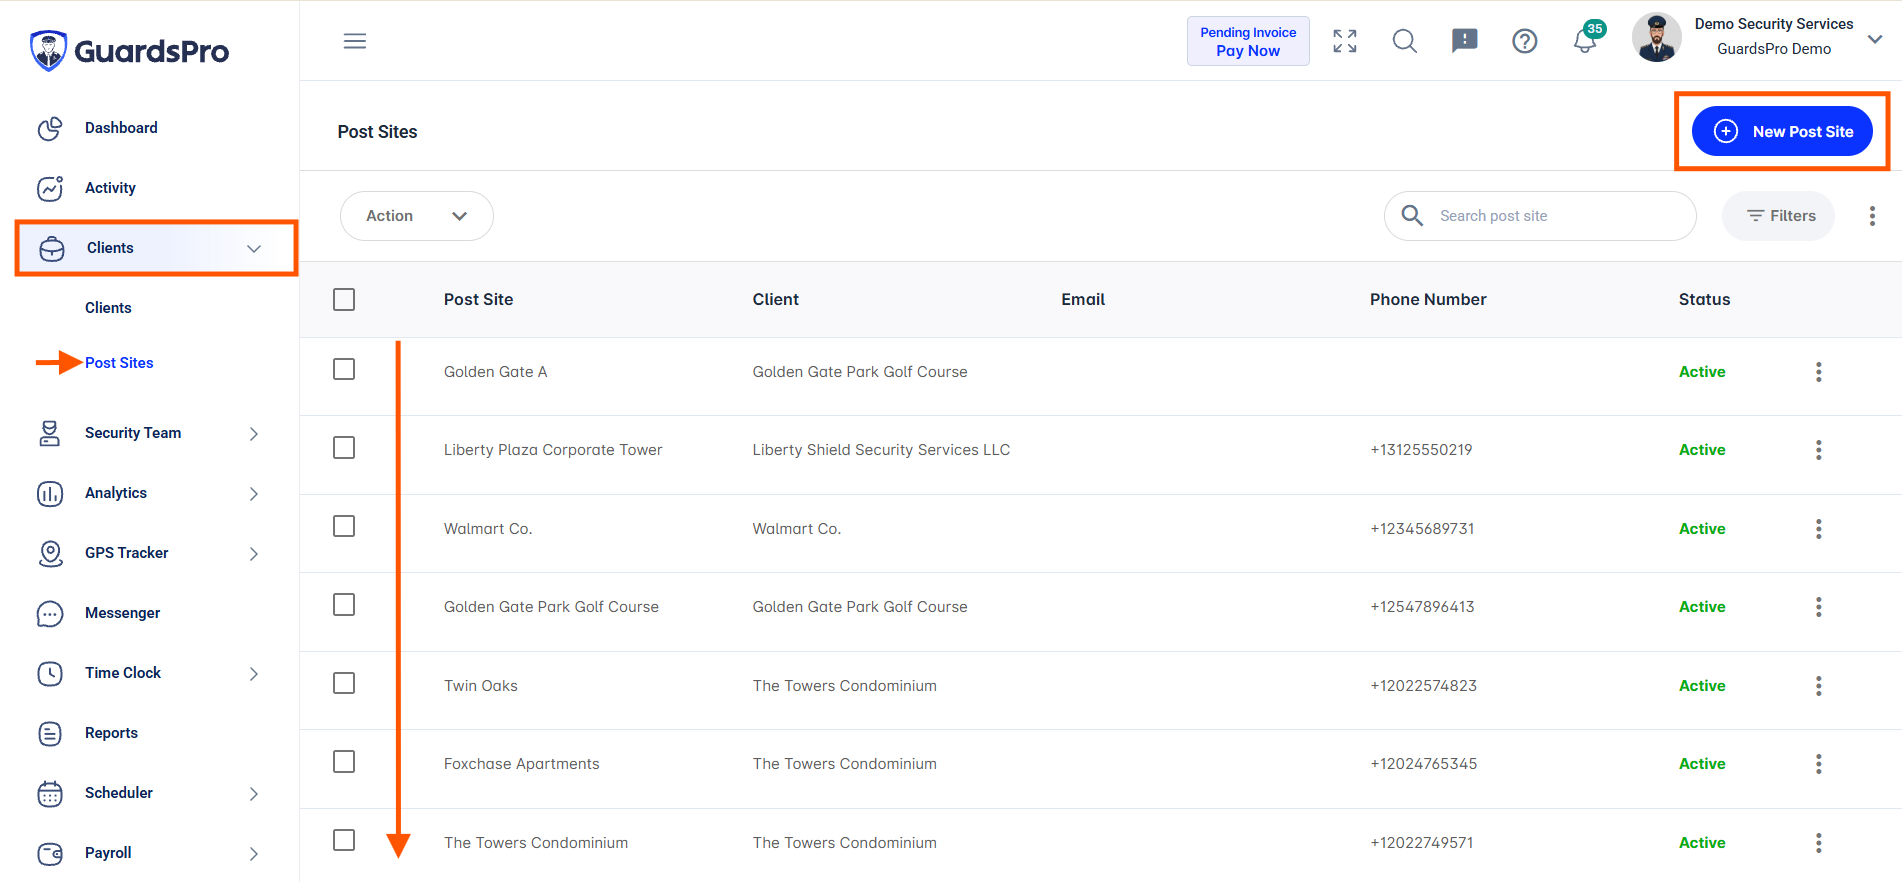The width and height of the screenshot is (1902, 882).
Task: Click the Time Clock icon
Action: [x=50, y=673]
